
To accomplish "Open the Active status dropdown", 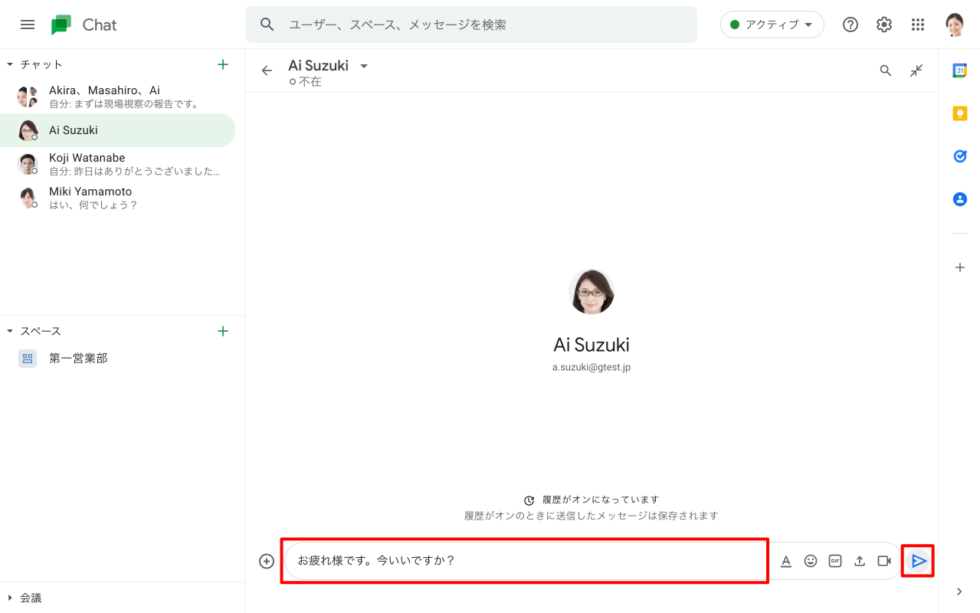I will click(x=771, y=24).
